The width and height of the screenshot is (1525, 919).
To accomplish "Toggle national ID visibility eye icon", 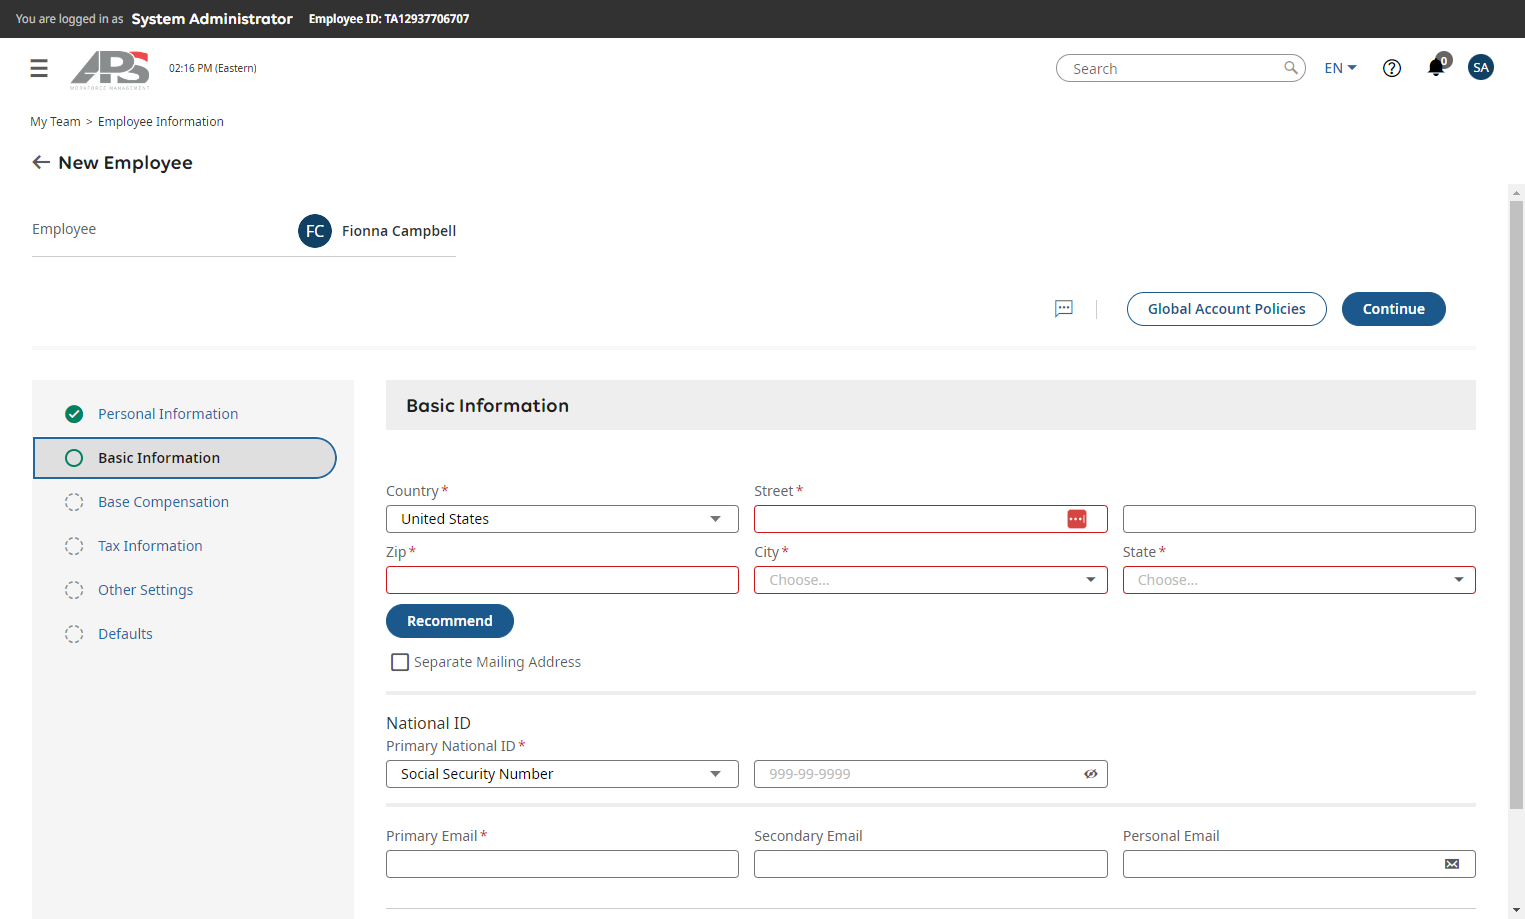I will (1091, 774).
